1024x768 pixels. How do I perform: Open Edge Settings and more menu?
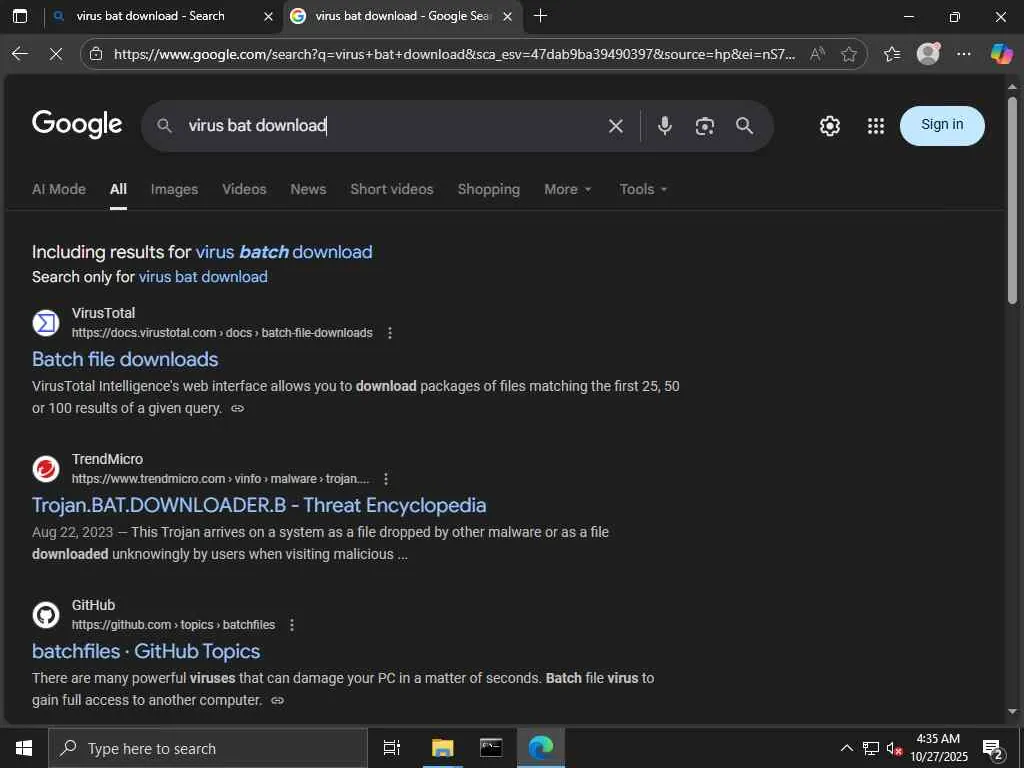(x=964, y=54)
